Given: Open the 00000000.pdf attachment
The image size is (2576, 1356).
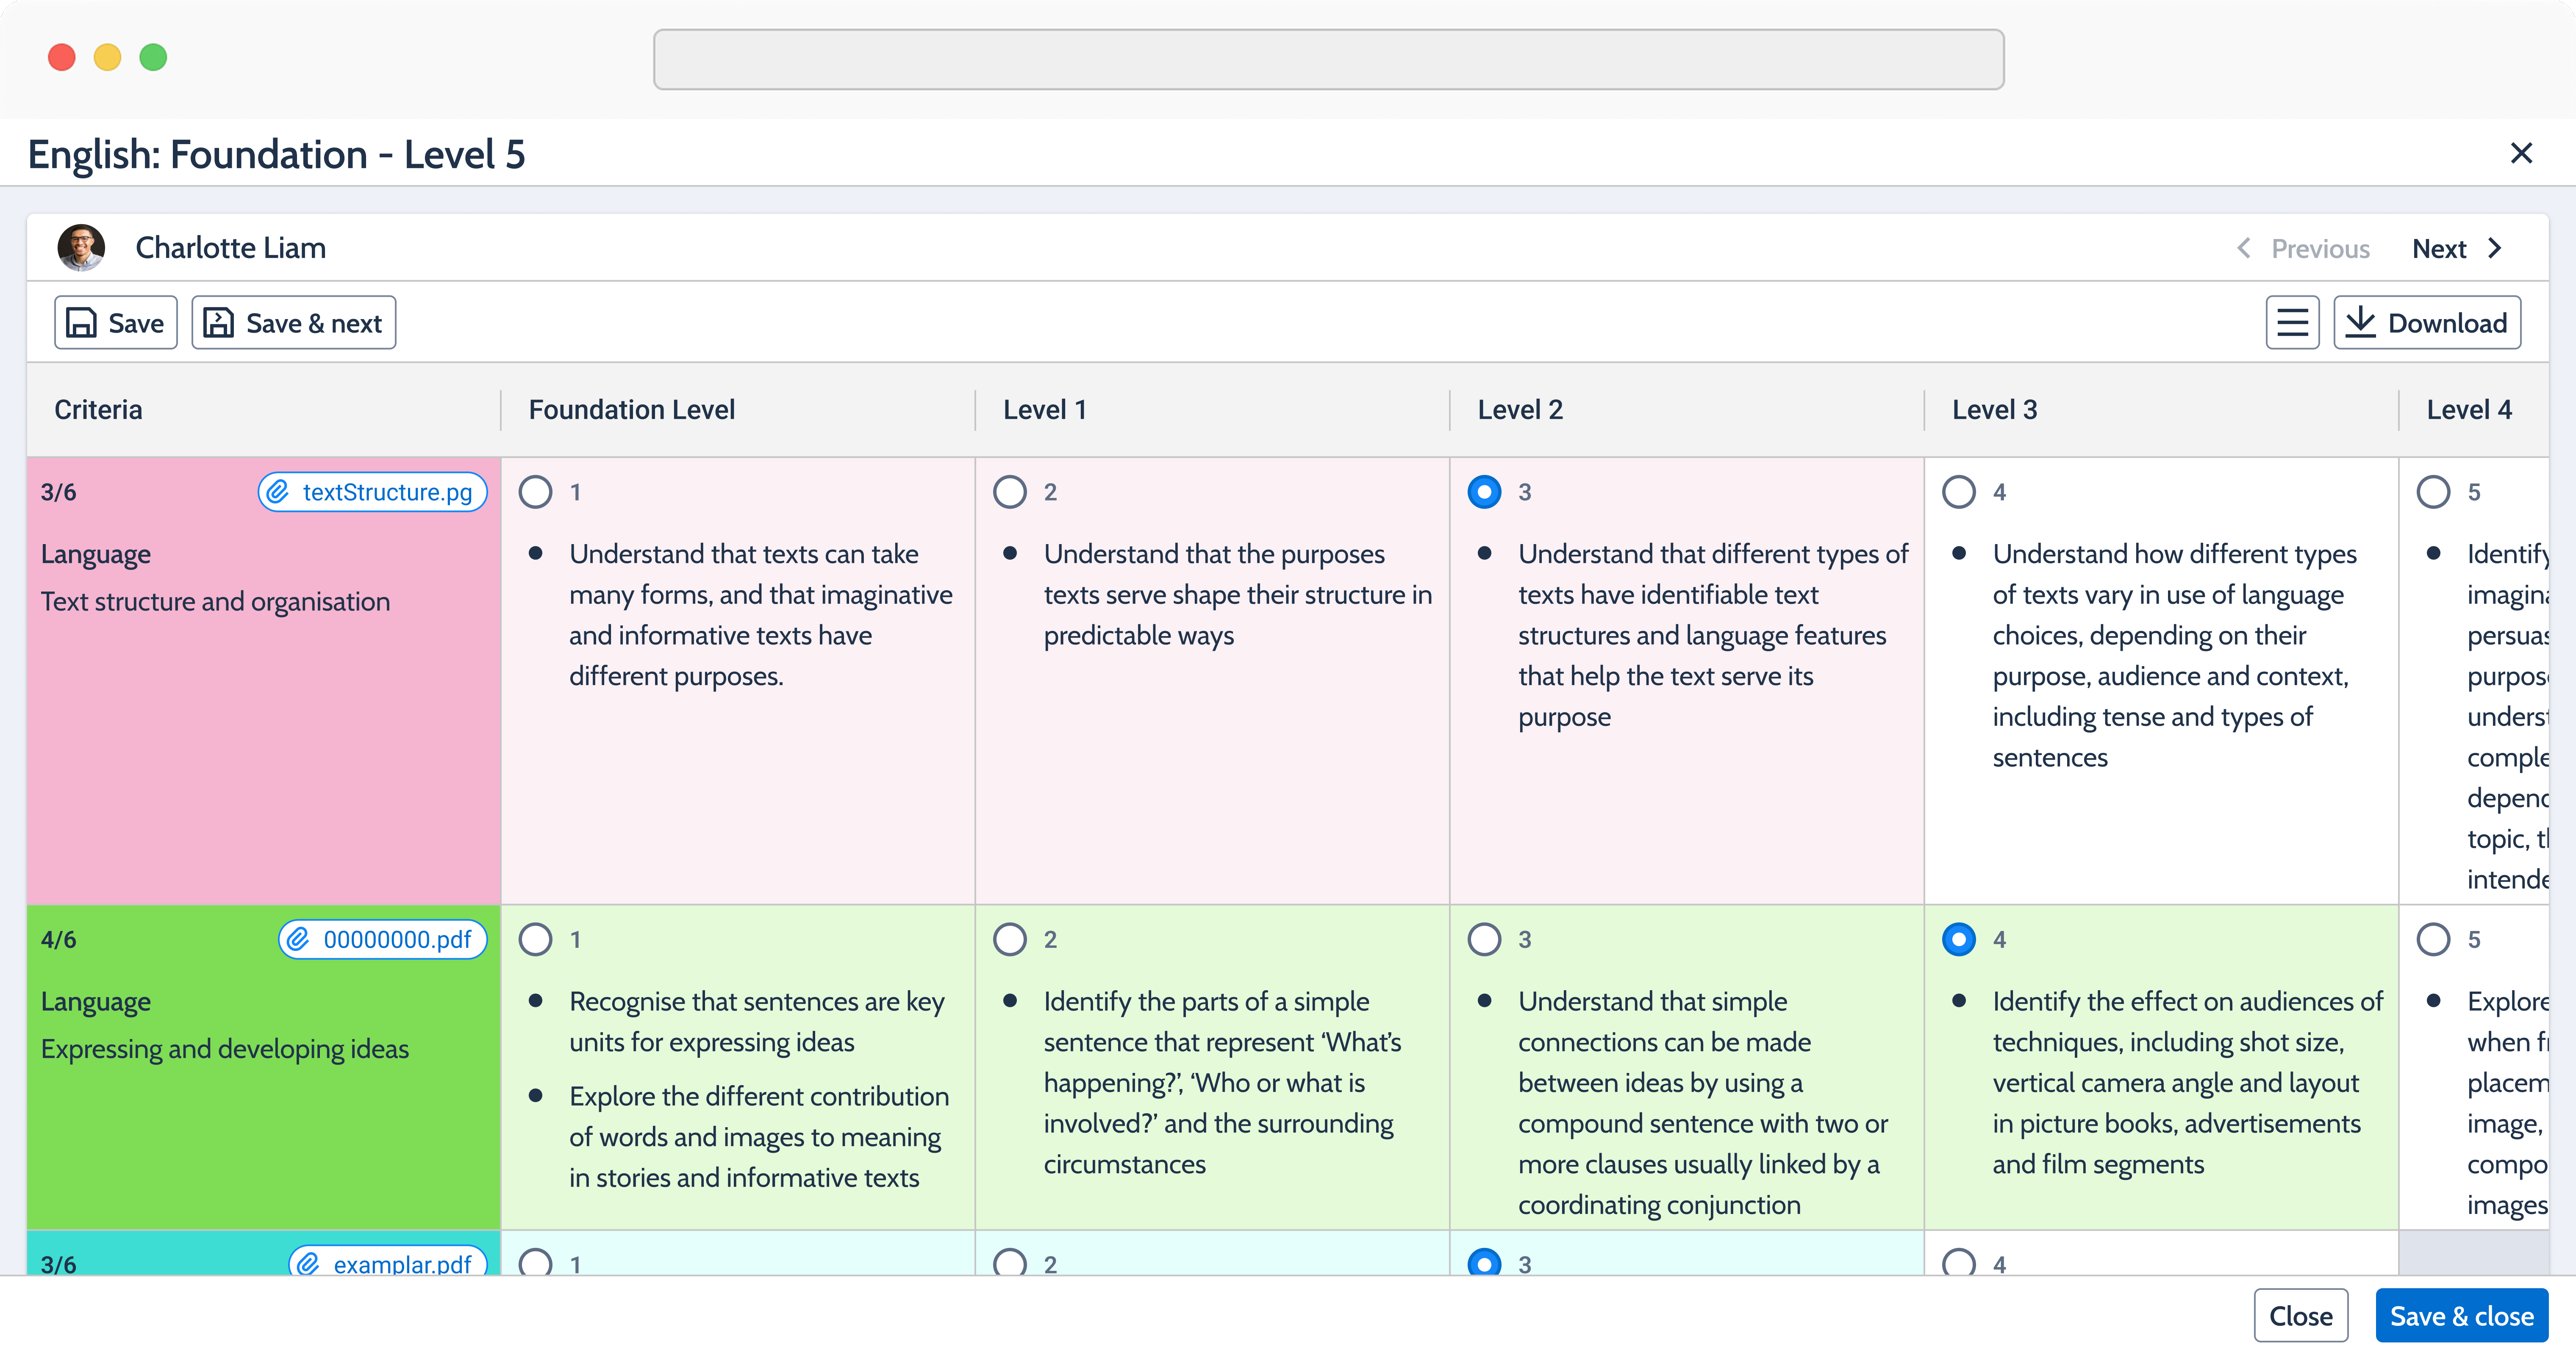Looking at the screenshot, I should 383,939.
